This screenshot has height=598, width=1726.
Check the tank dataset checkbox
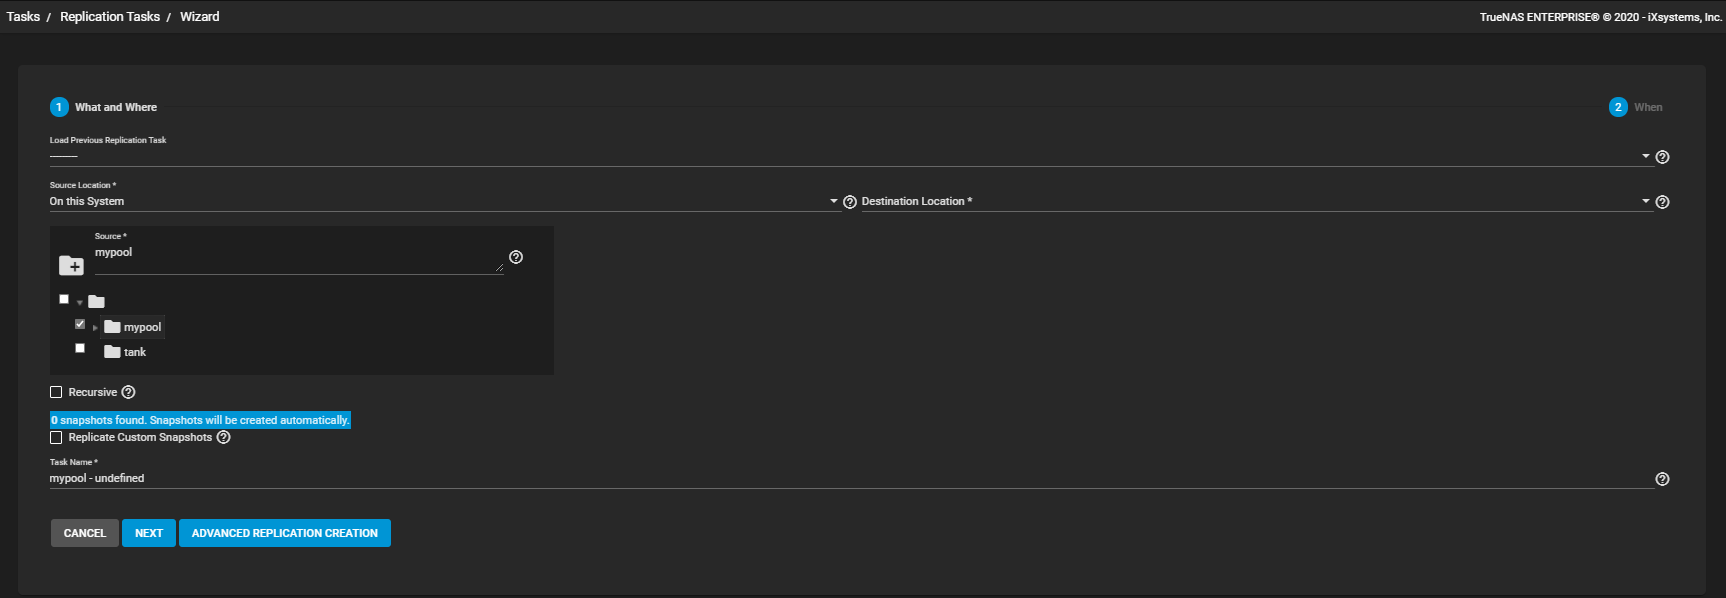click(x=80, y=348)
